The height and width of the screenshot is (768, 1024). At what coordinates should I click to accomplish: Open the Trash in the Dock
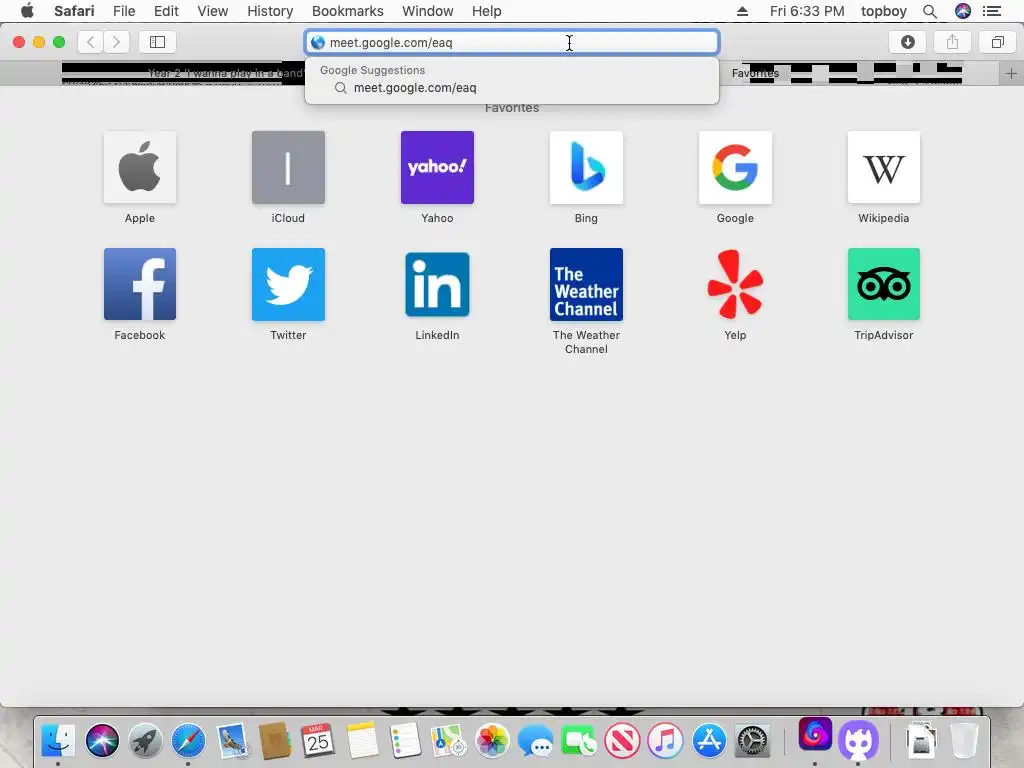[x=964, y=741]
